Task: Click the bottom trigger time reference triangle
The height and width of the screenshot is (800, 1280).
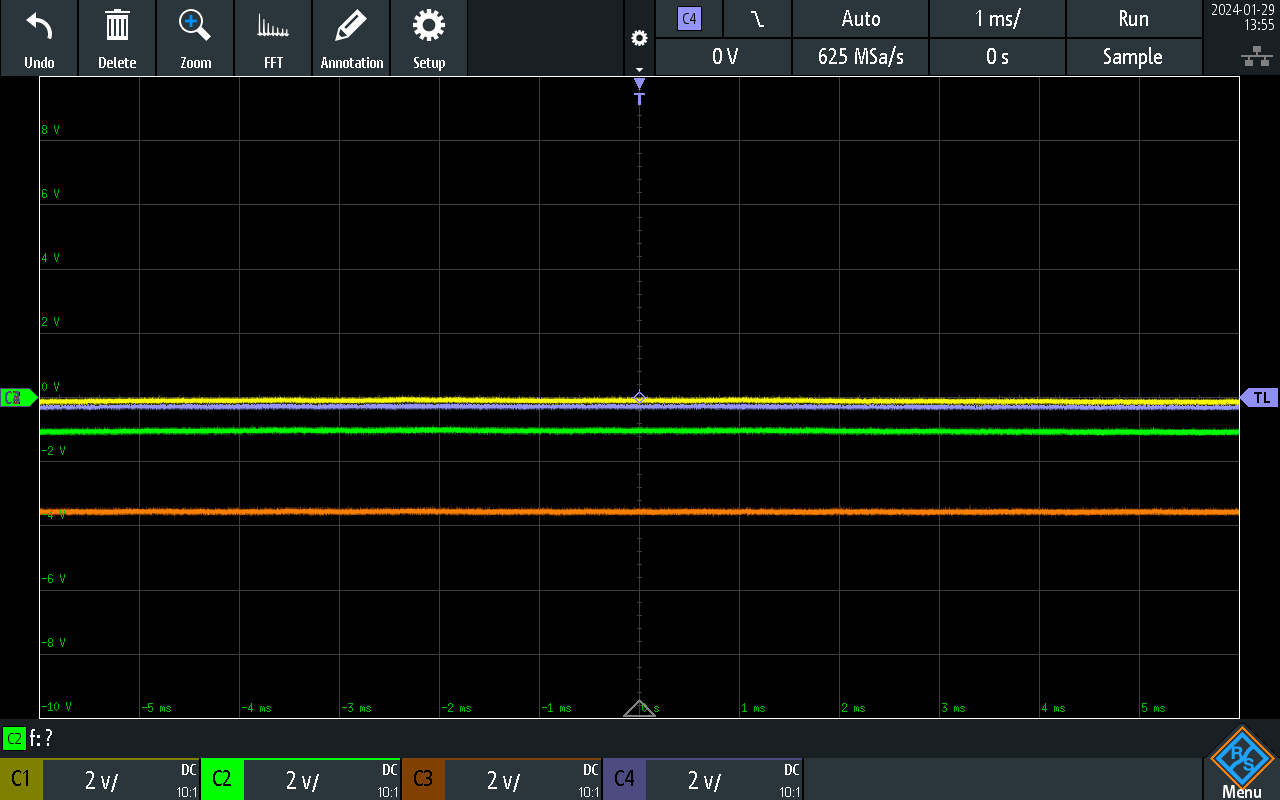Action: 640,708
